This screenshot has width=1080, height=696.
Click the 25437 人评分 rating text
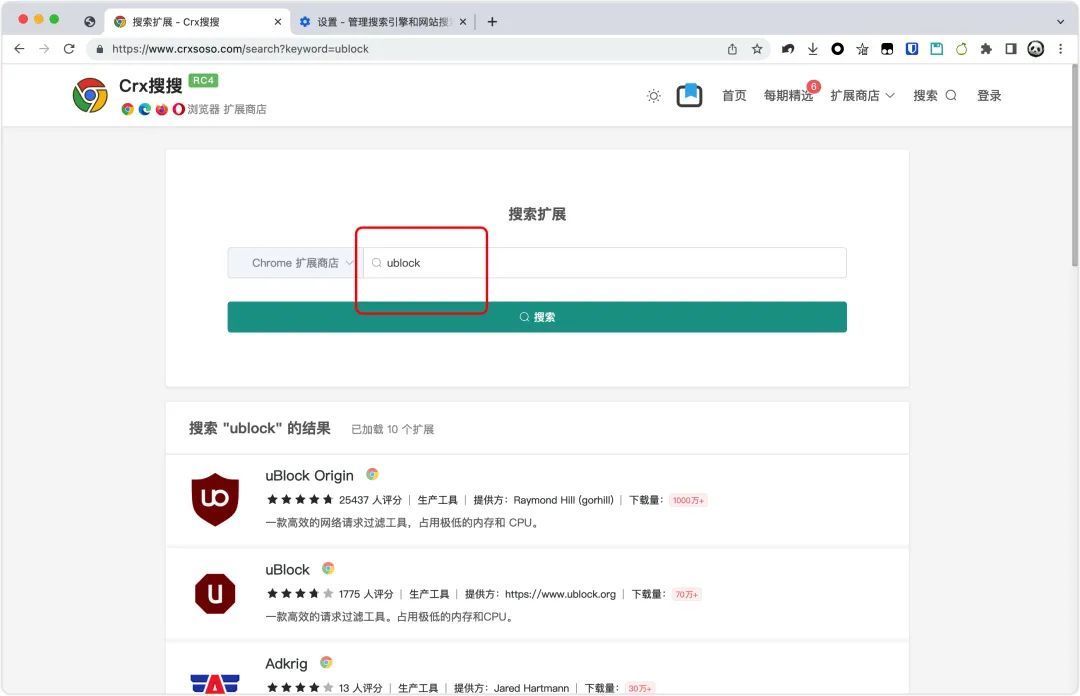coord(370,500)
